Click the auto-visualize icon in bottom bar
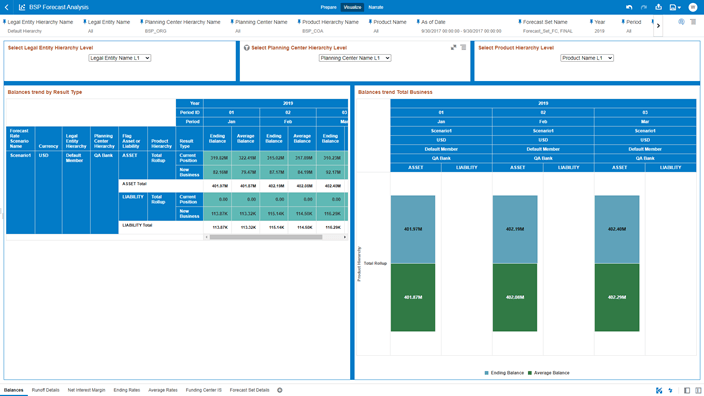Screen dimensions: 704x396 tap(659, 391)
